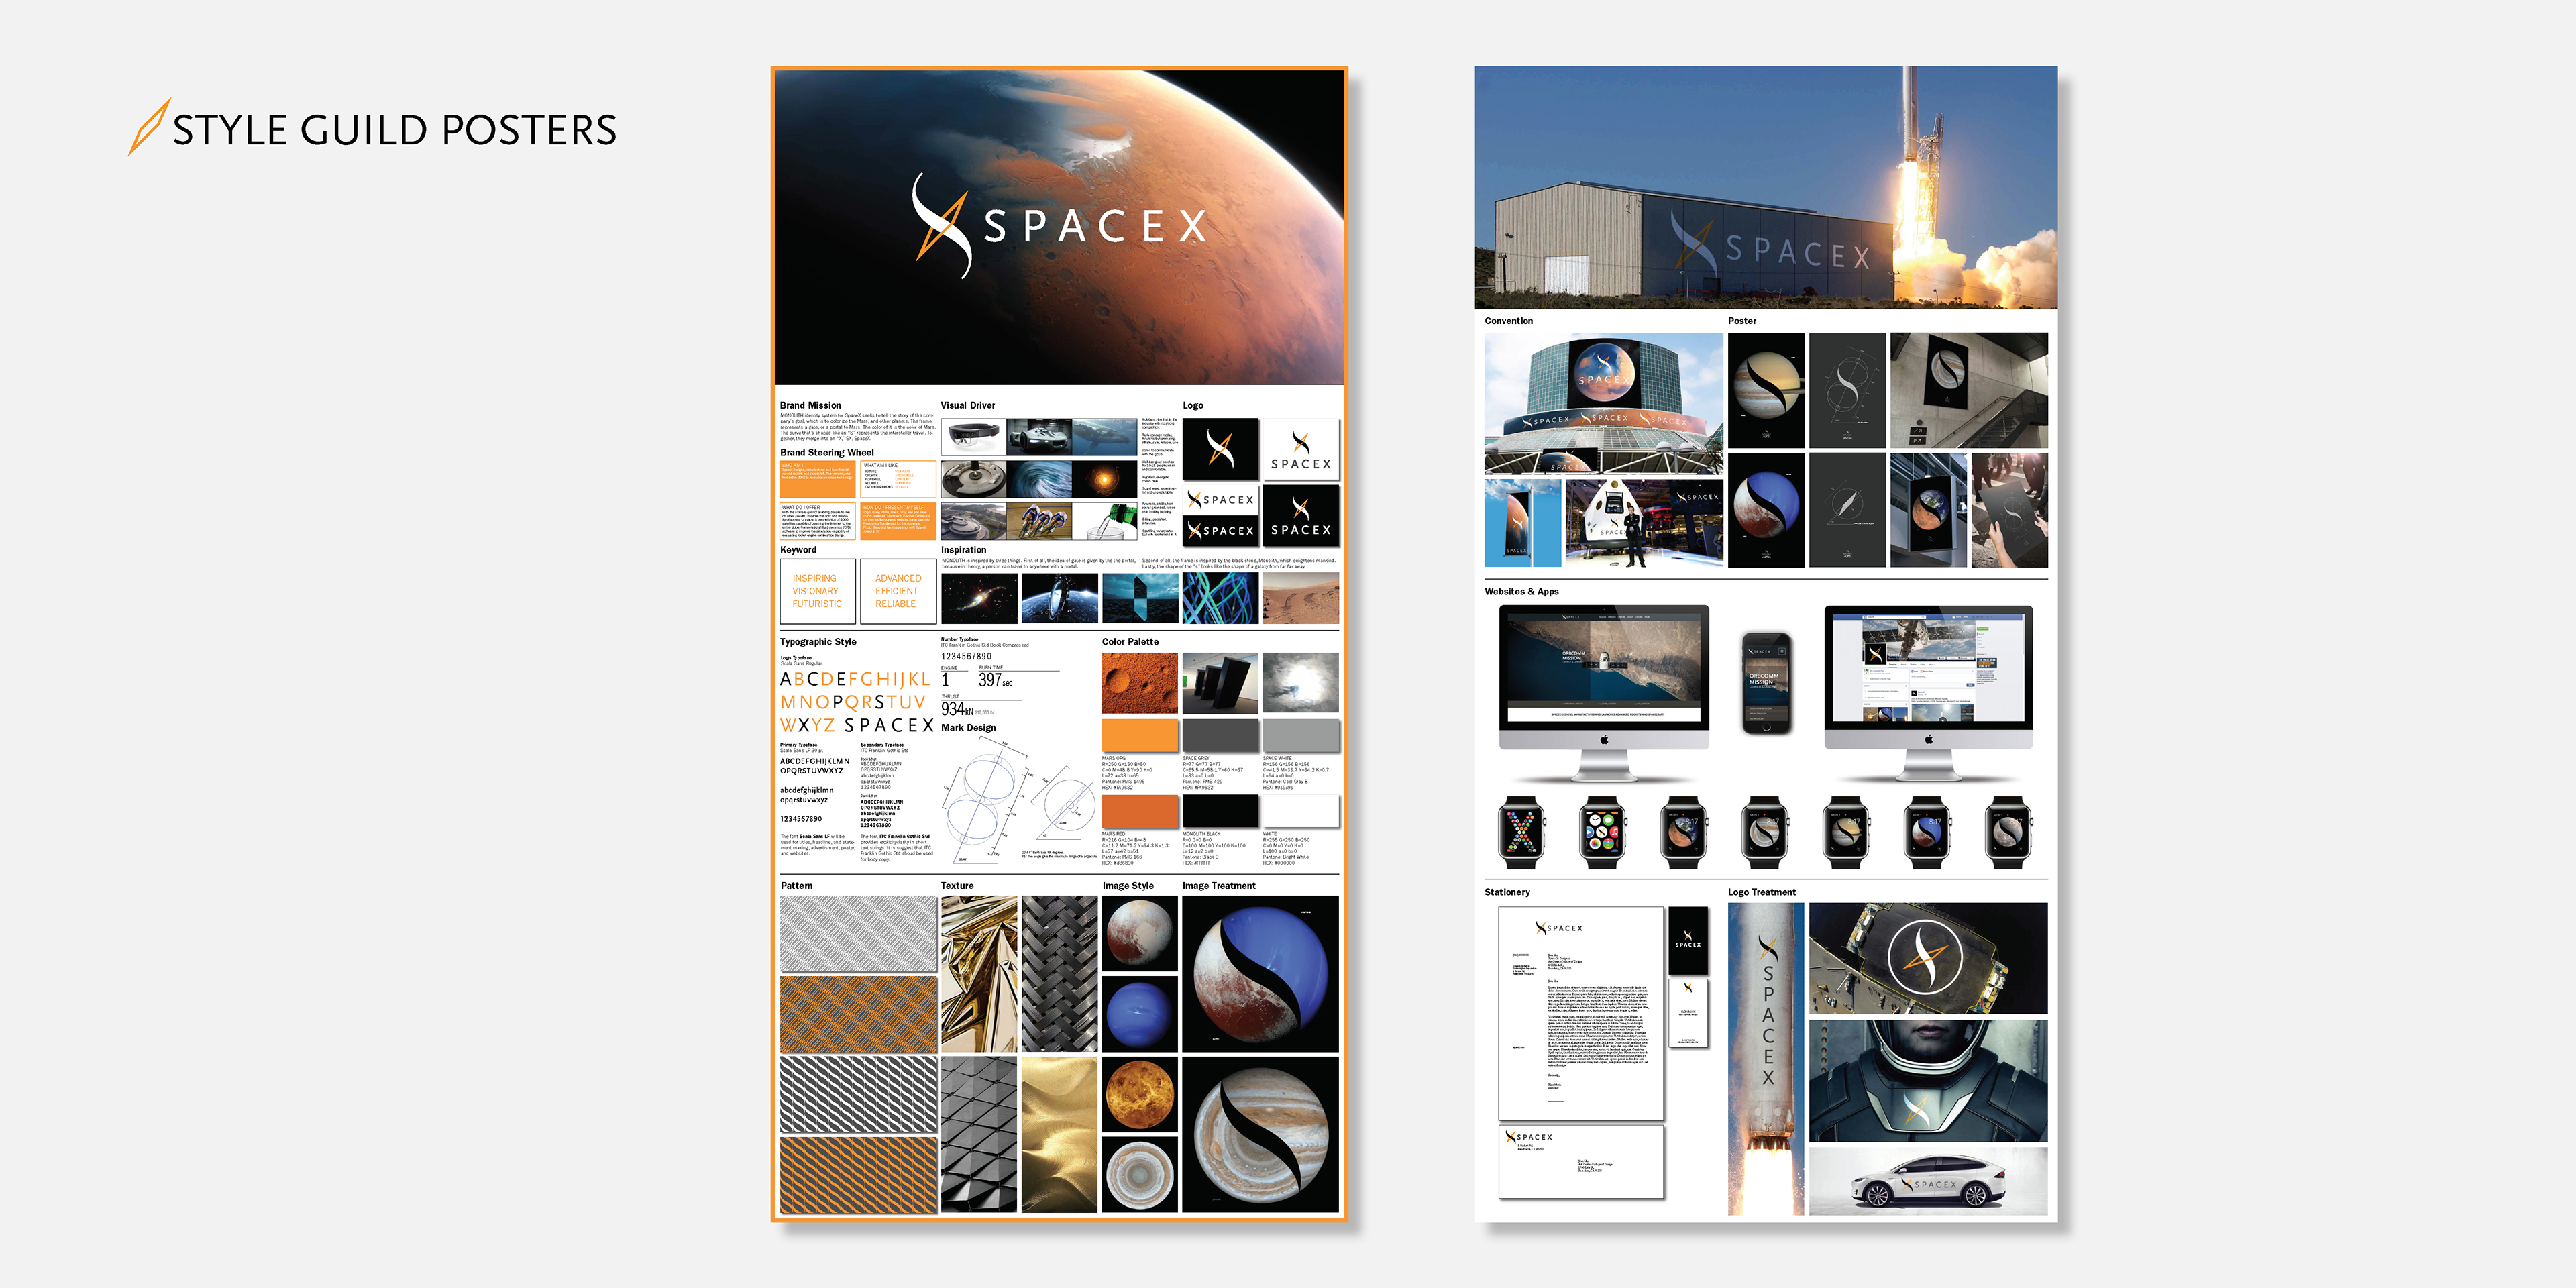The image size is (2576, 1288).
Task: Pick the Monolith black color swatch
Action: pyautogui.click(x=1220, y=811)
